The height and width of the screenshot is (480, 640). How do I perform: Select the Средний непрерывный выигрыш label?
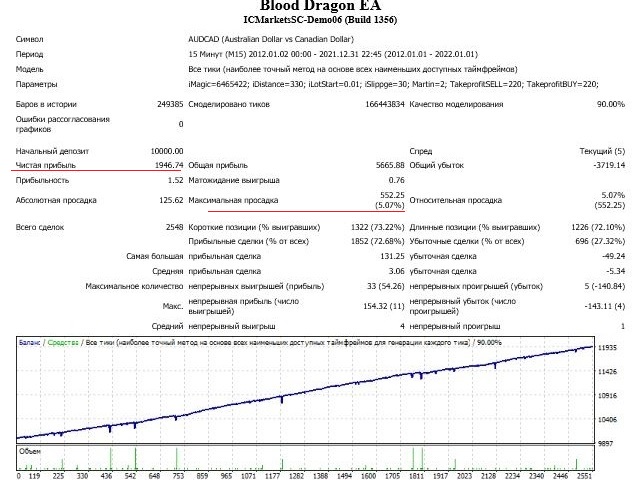coord(213,326)
